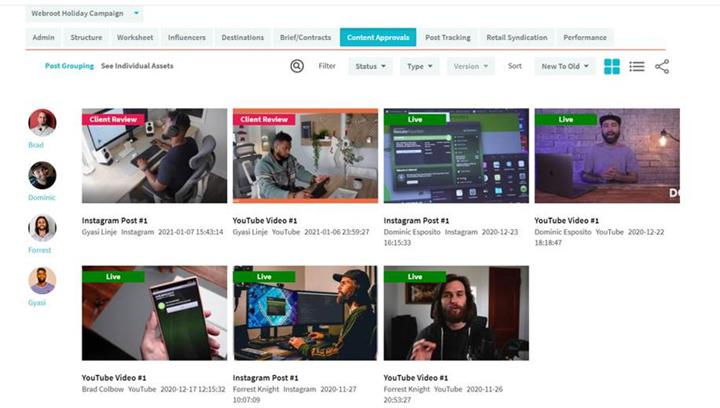Click the Filter label
The image size is (720, 408).
[327, 66]
